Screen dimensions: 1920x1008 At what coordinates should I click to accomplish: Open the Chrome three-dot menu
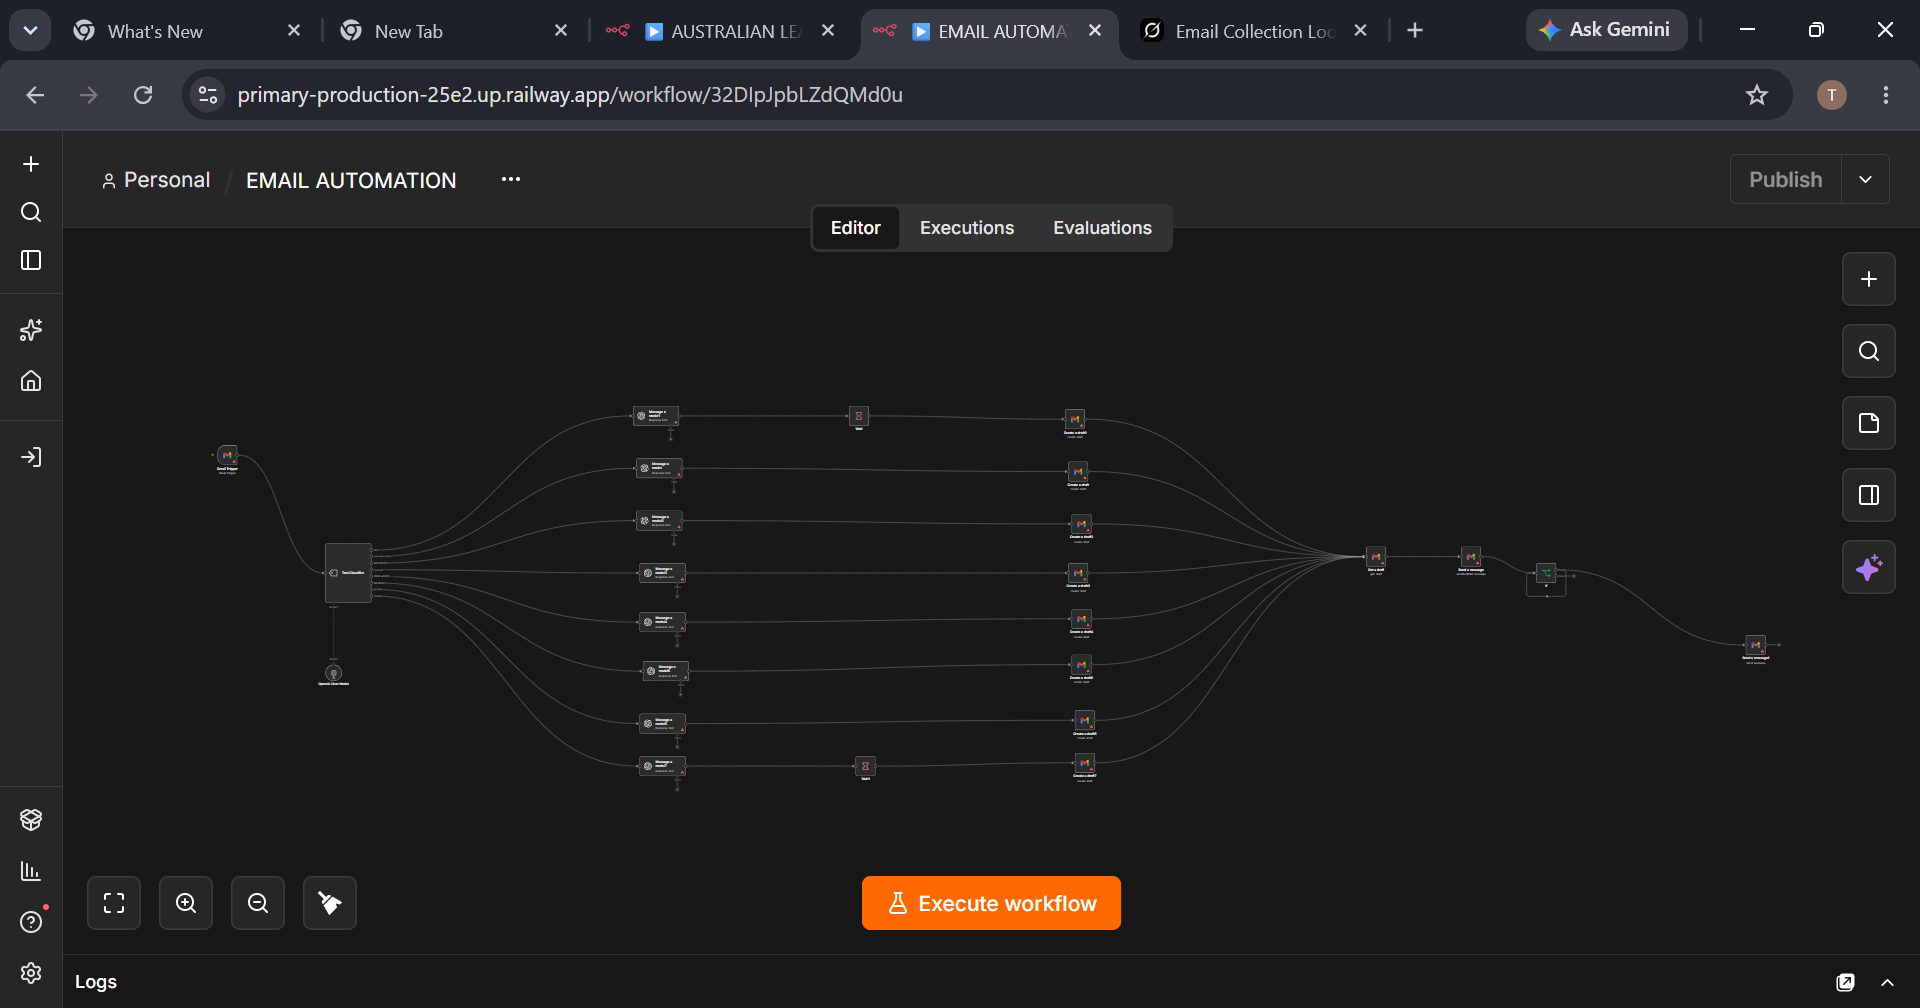click(x=1886, y=95)
